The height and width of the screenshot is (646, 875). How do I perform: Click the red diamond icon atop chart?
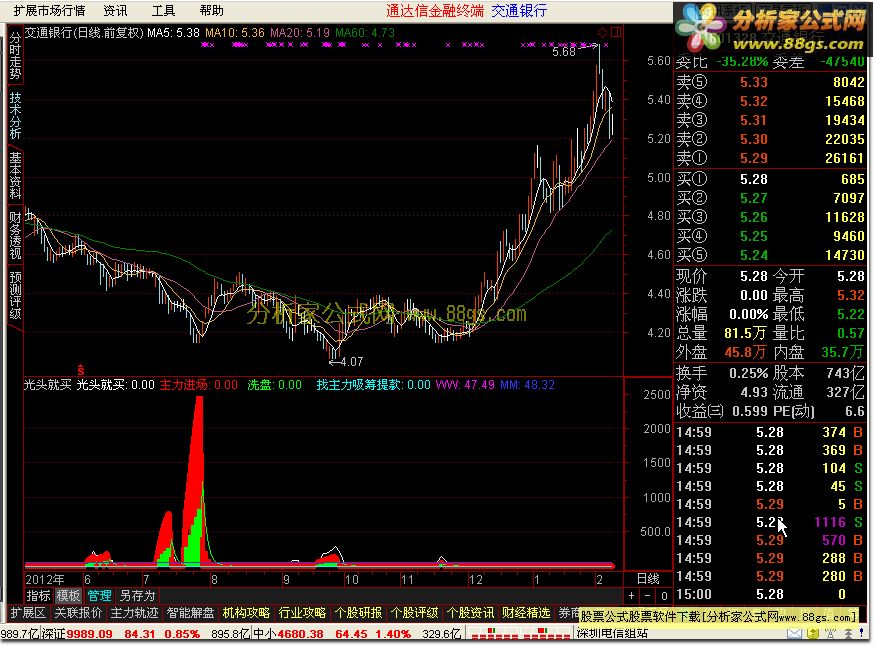[x=603, y=32]
